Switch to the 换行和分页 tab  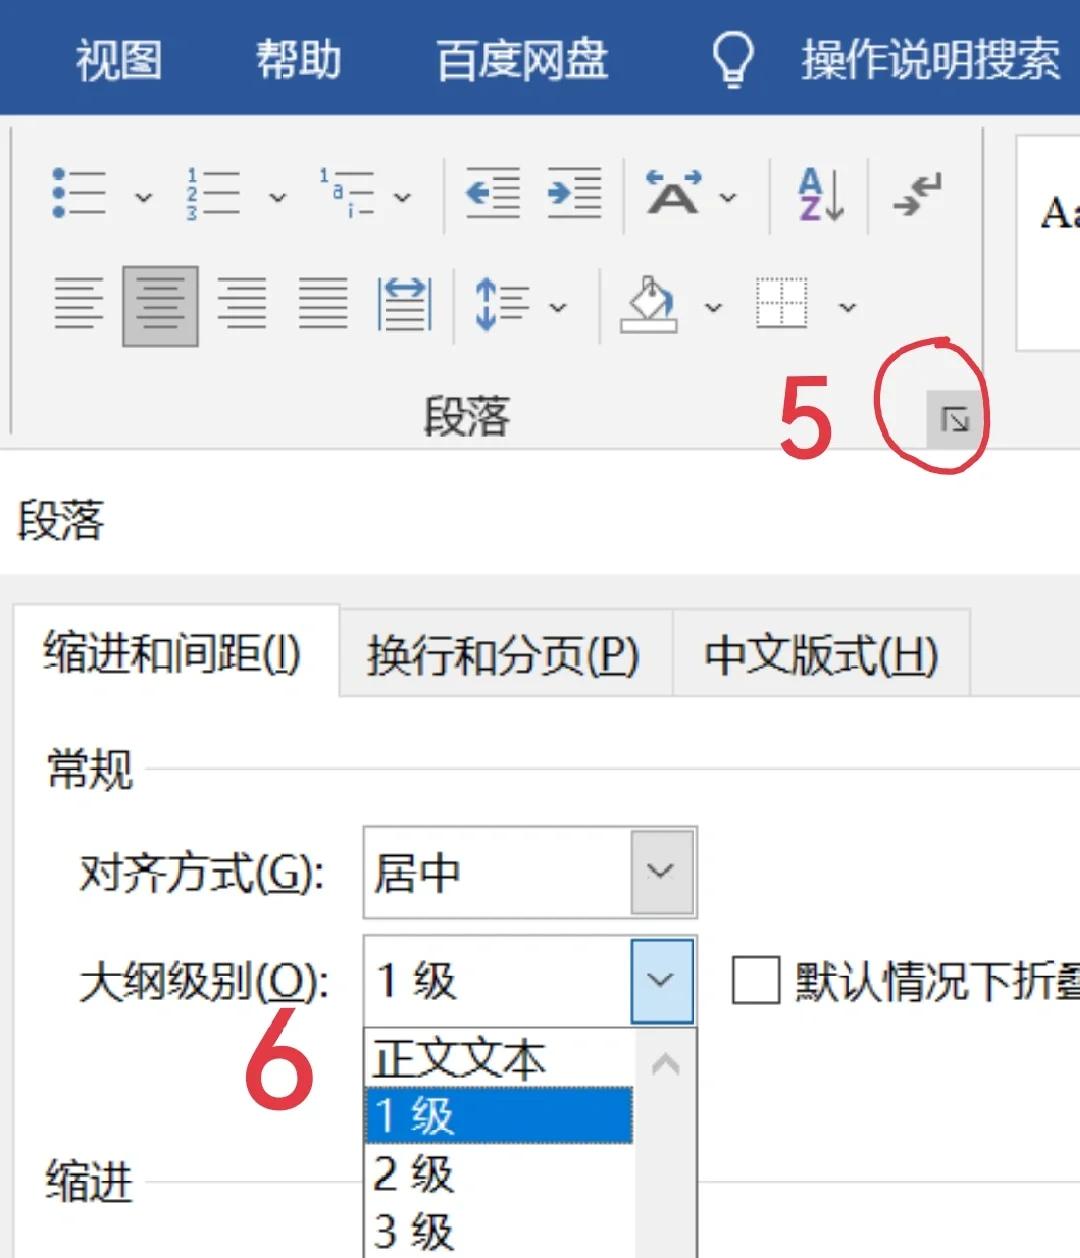point(505,656)
